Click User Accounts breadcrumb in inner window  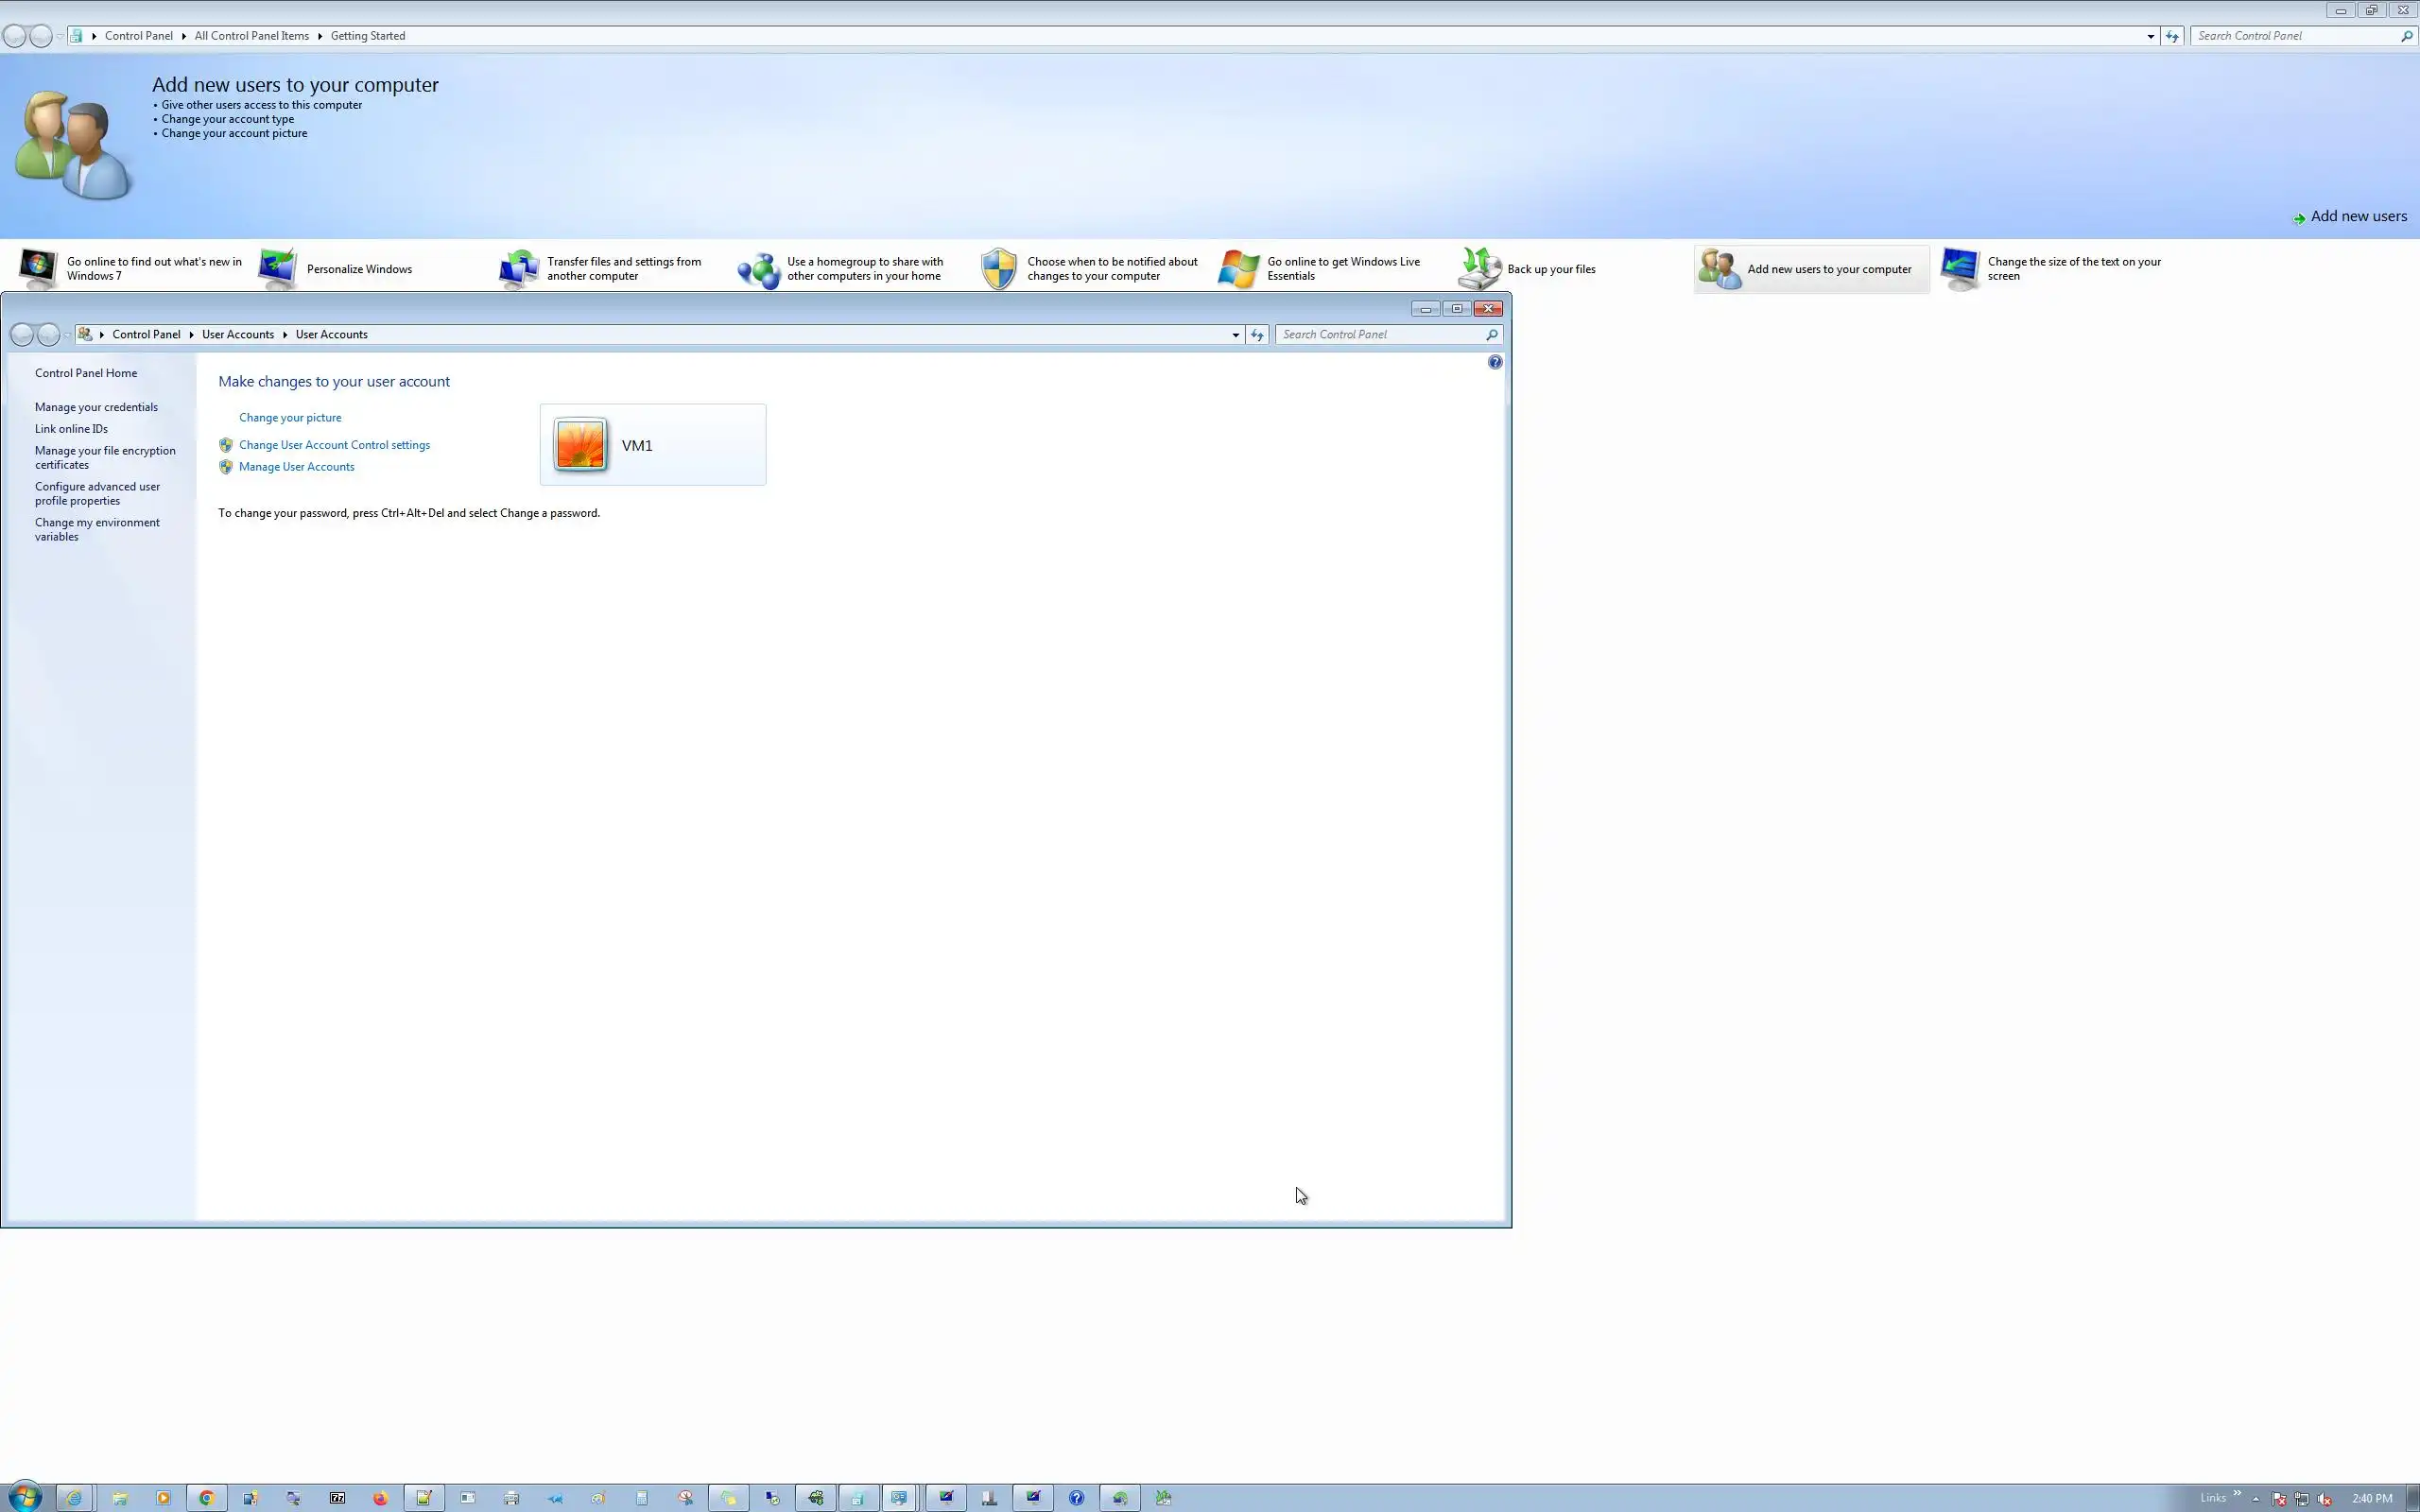237,335
